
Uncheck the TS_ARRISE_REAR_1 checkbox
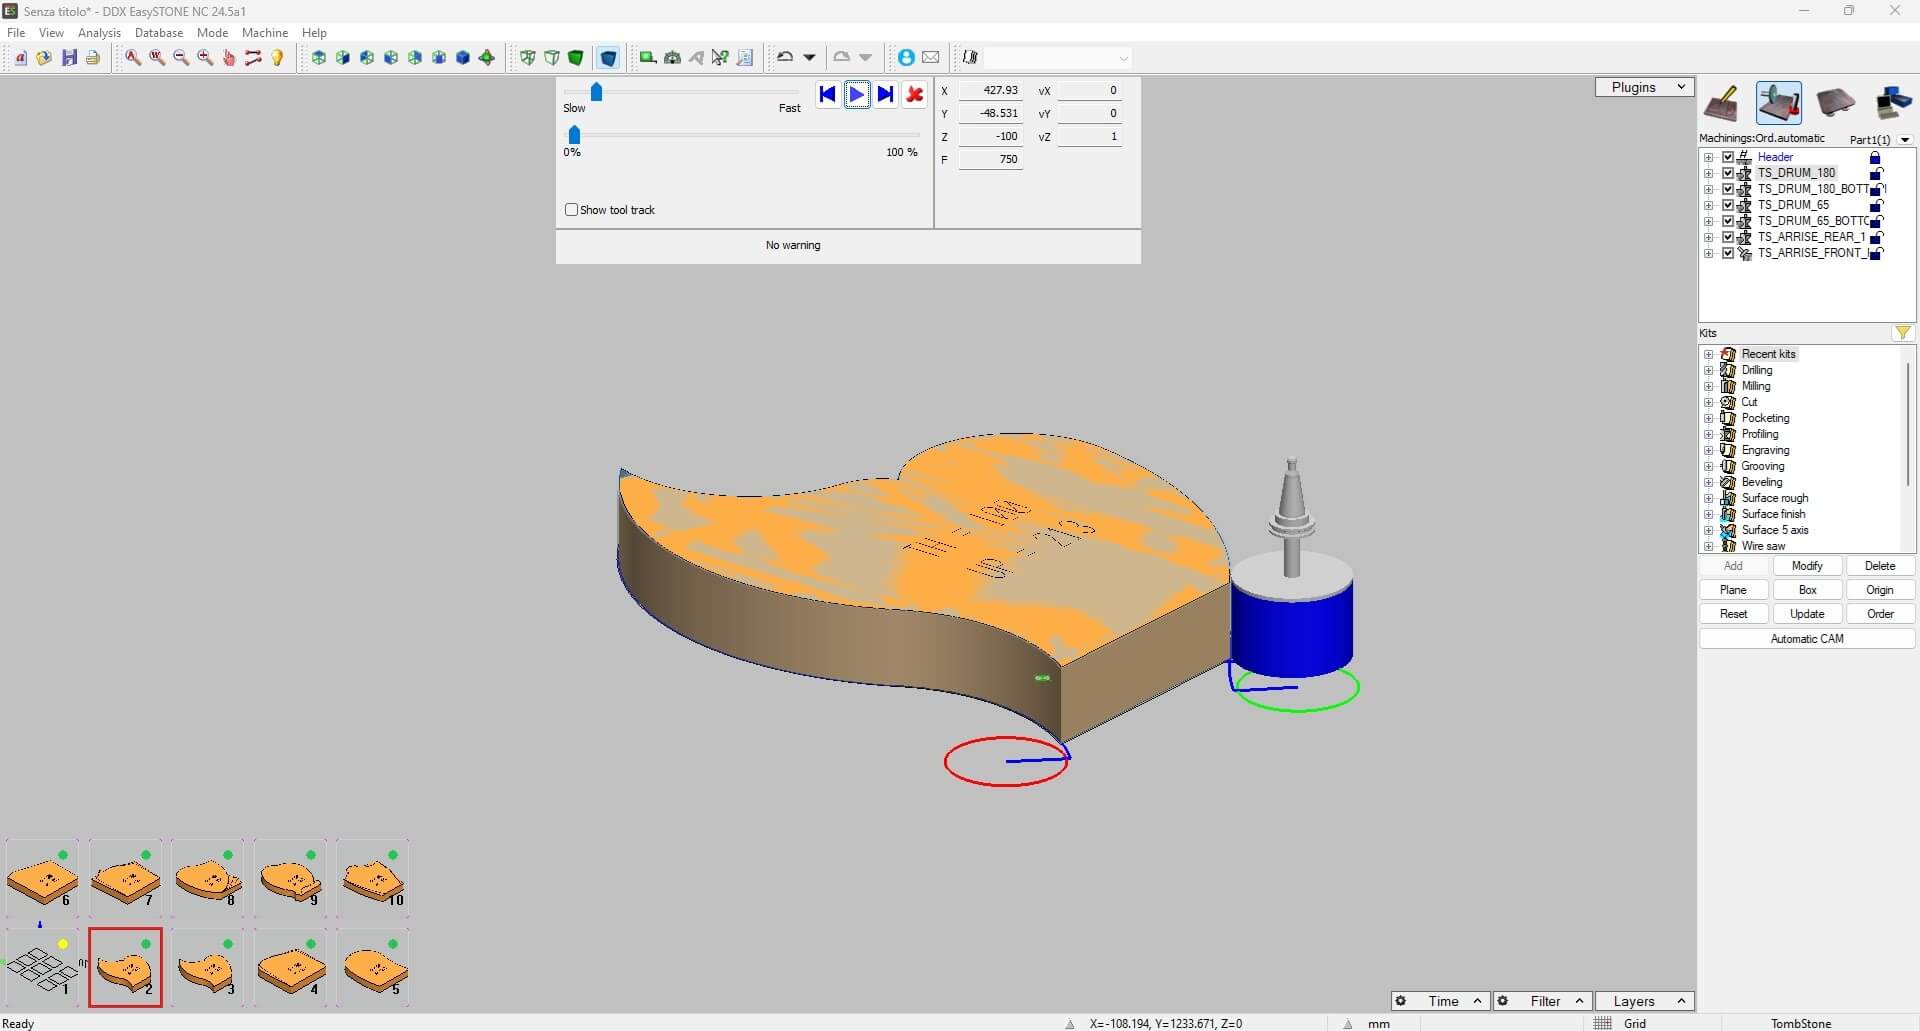(x=1728, y=238)
